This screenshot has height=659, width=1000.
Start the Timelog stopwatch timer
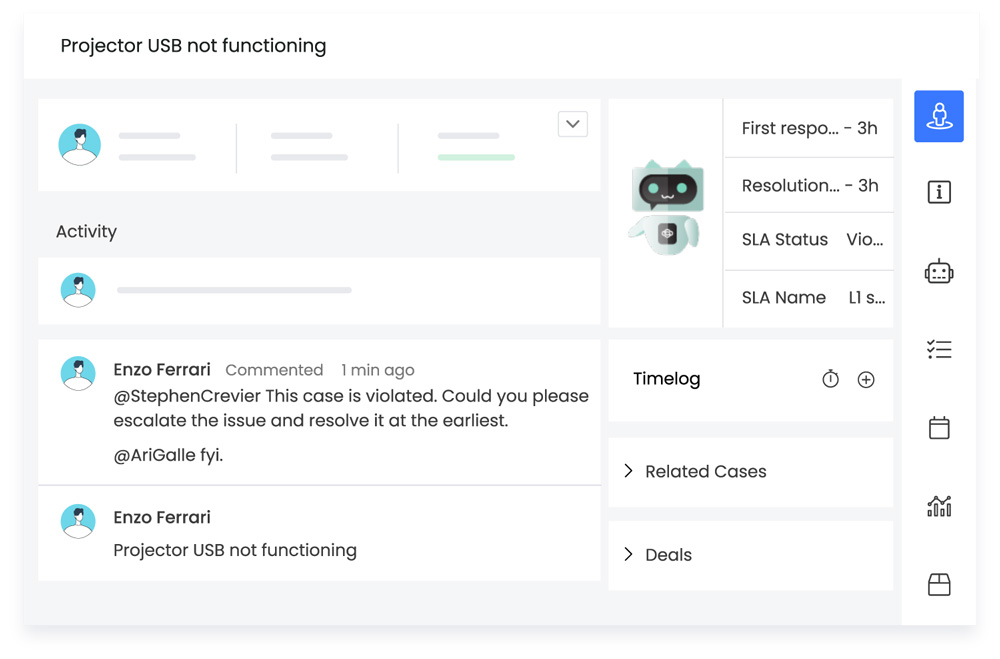pos(830,379)
